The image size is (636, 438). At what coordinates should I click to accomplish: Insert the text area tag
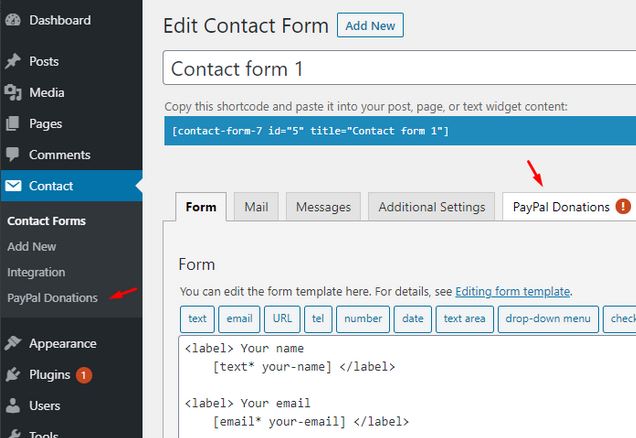point(464,319)
